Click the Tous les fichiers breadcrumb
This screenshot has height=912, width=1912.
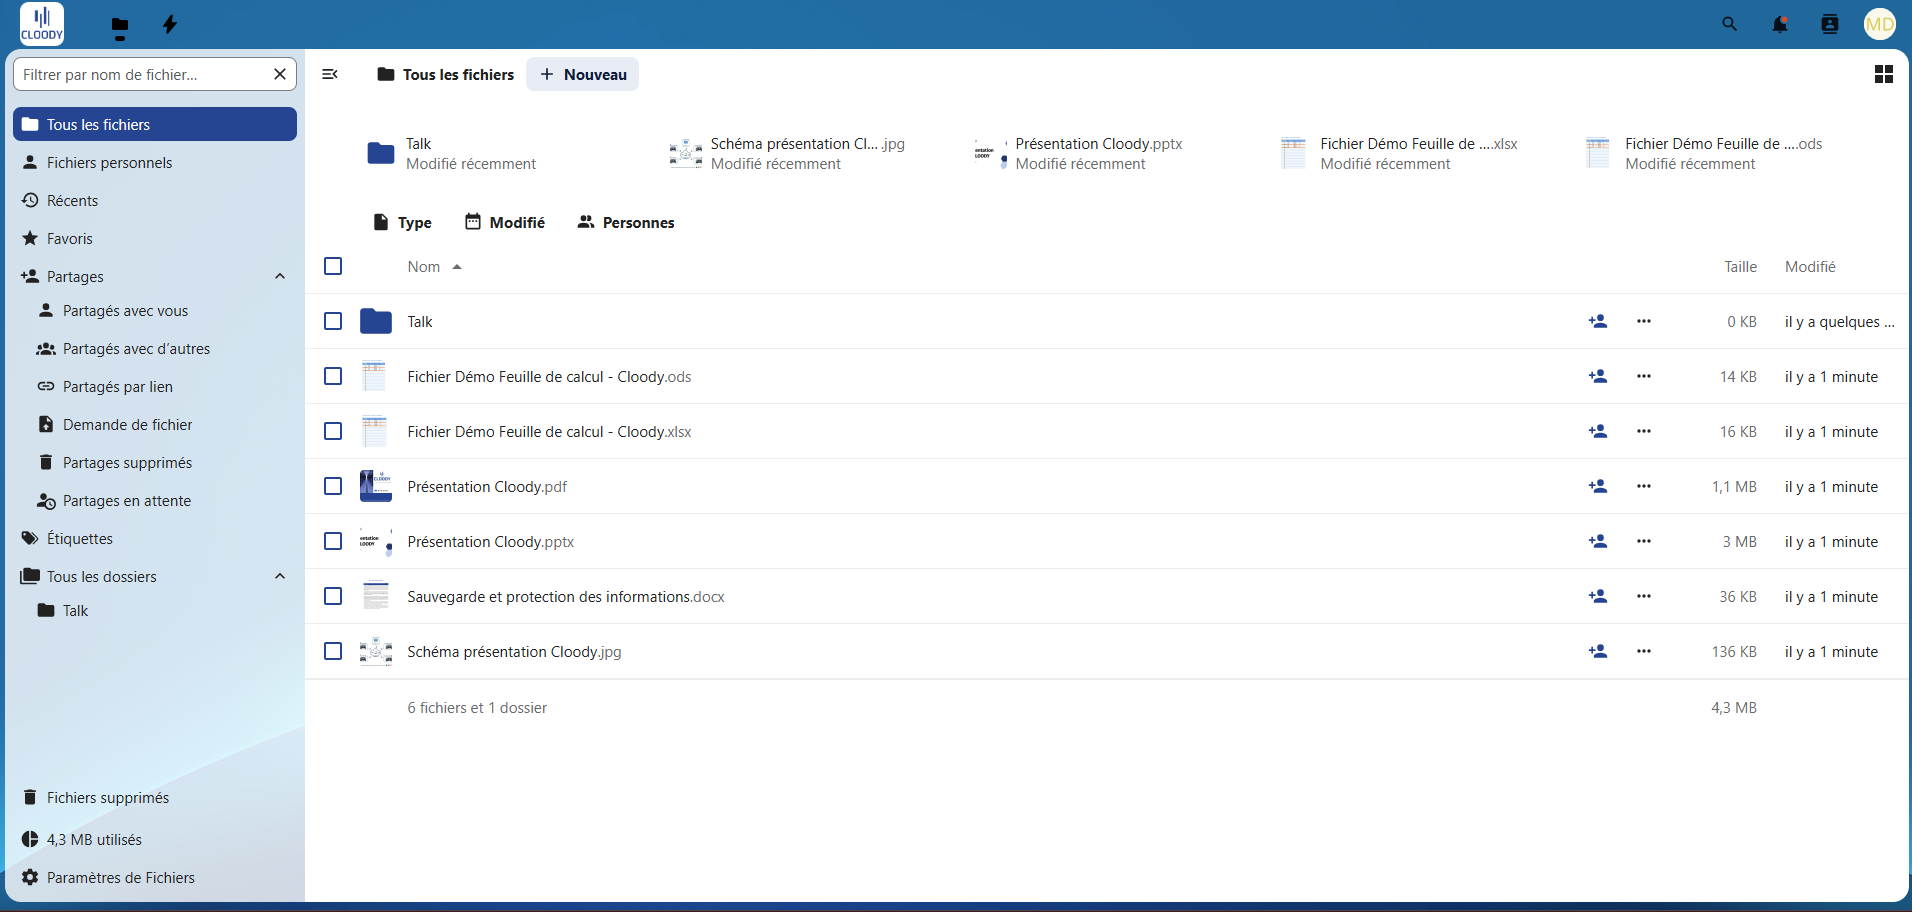[445, 74]
